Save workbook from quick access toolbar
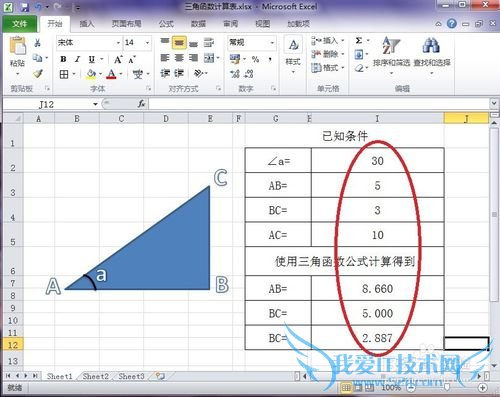500x397 pixels. [x=25, y=7]
